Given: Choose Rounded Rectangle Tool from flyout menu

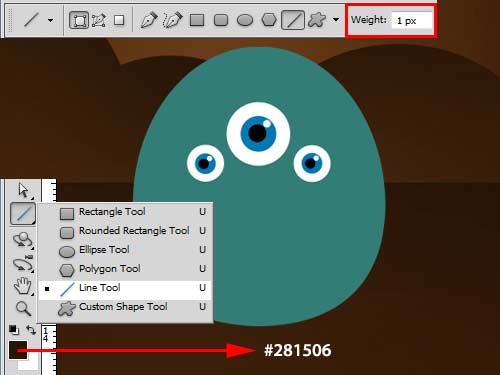Looking at the screenshot, I should click(x=125, y=231).
